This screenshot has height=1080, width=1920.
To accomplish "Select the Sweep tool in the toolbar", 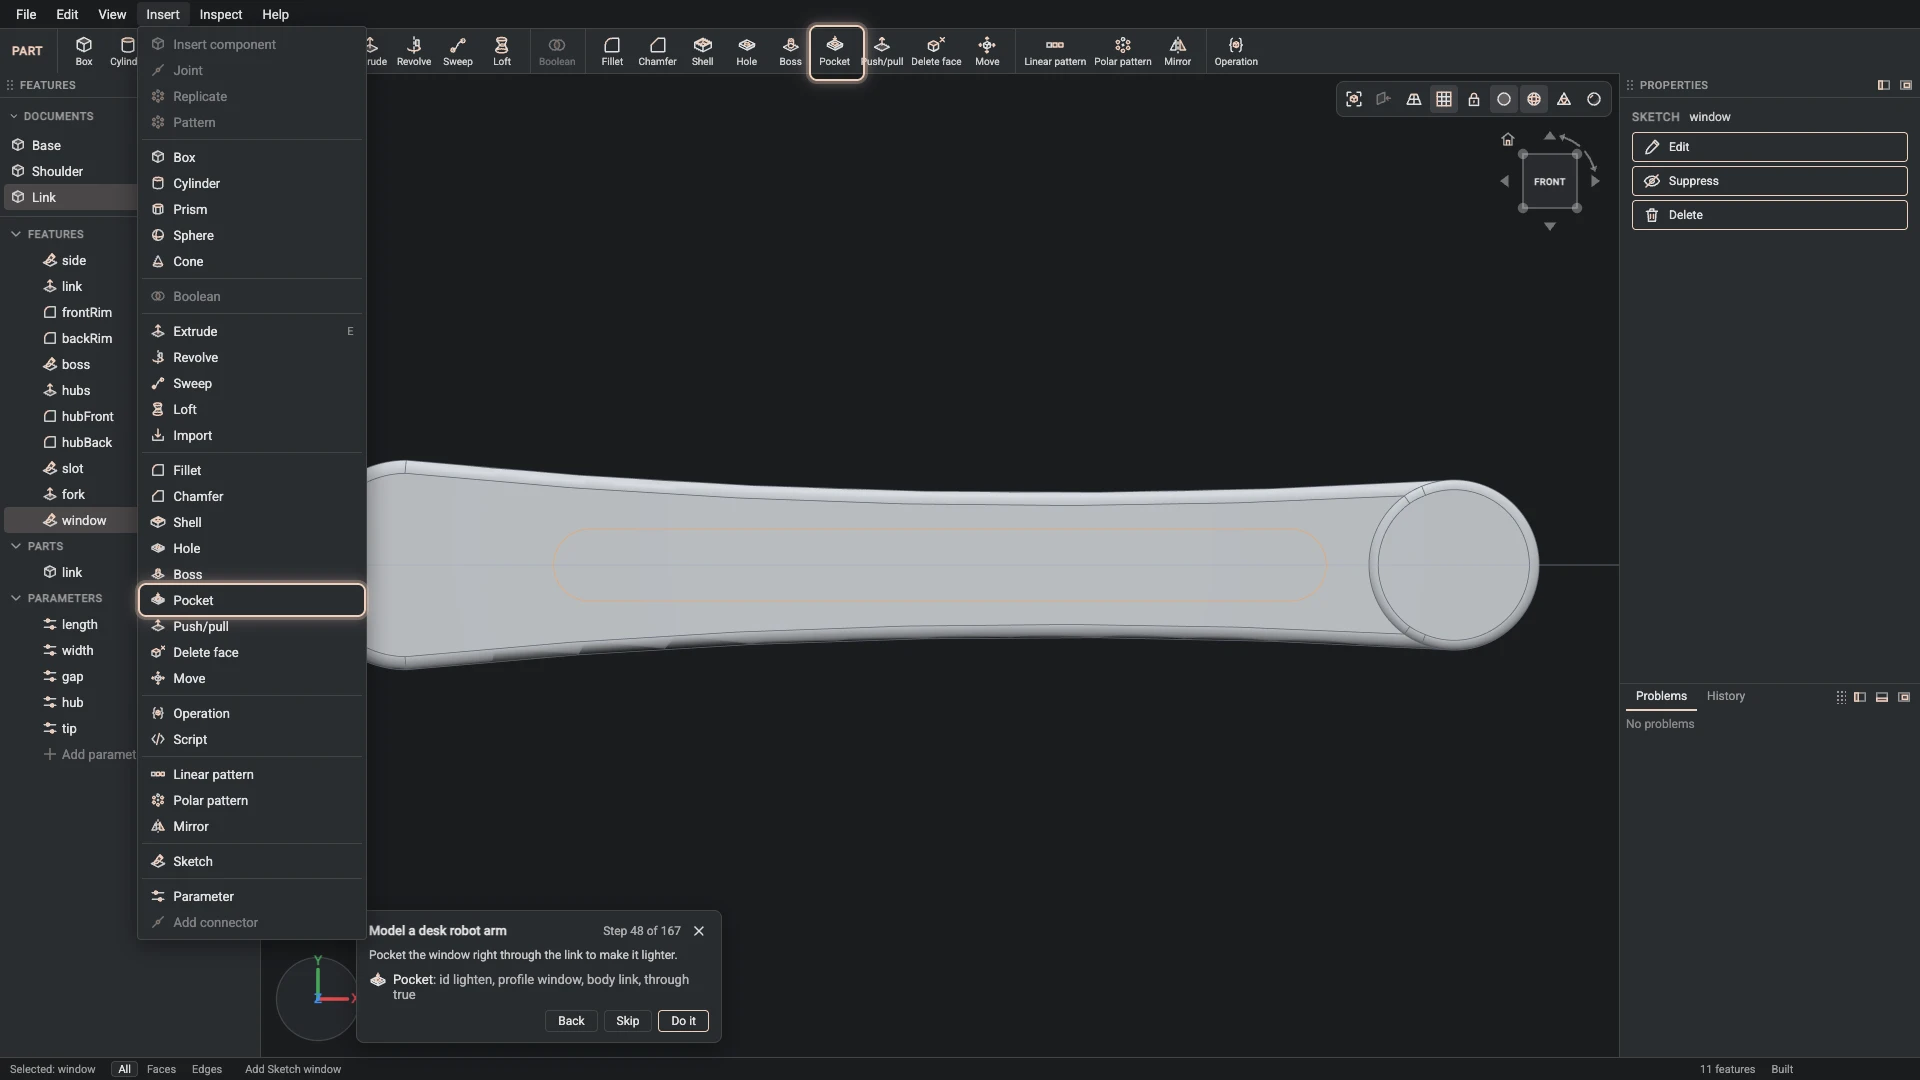I will (x=458, y=52).
